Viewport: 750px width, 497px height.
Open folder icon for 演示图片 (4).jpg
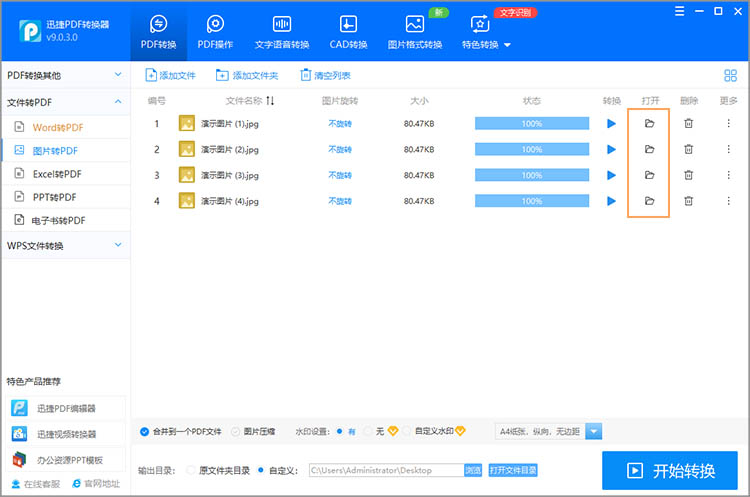click(x=649, y=201)
